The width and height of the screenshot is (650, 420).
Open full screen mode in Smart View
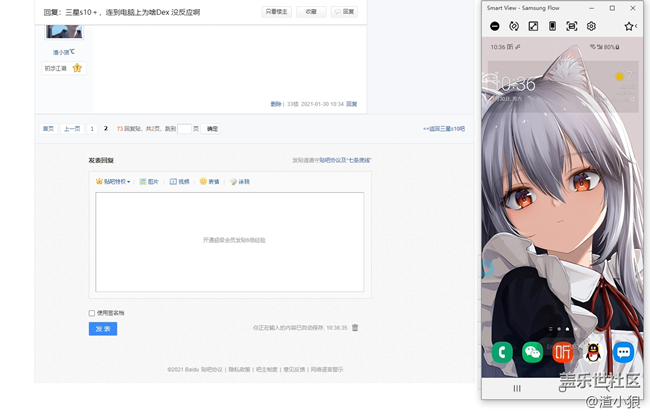click(x=533, y=27)
